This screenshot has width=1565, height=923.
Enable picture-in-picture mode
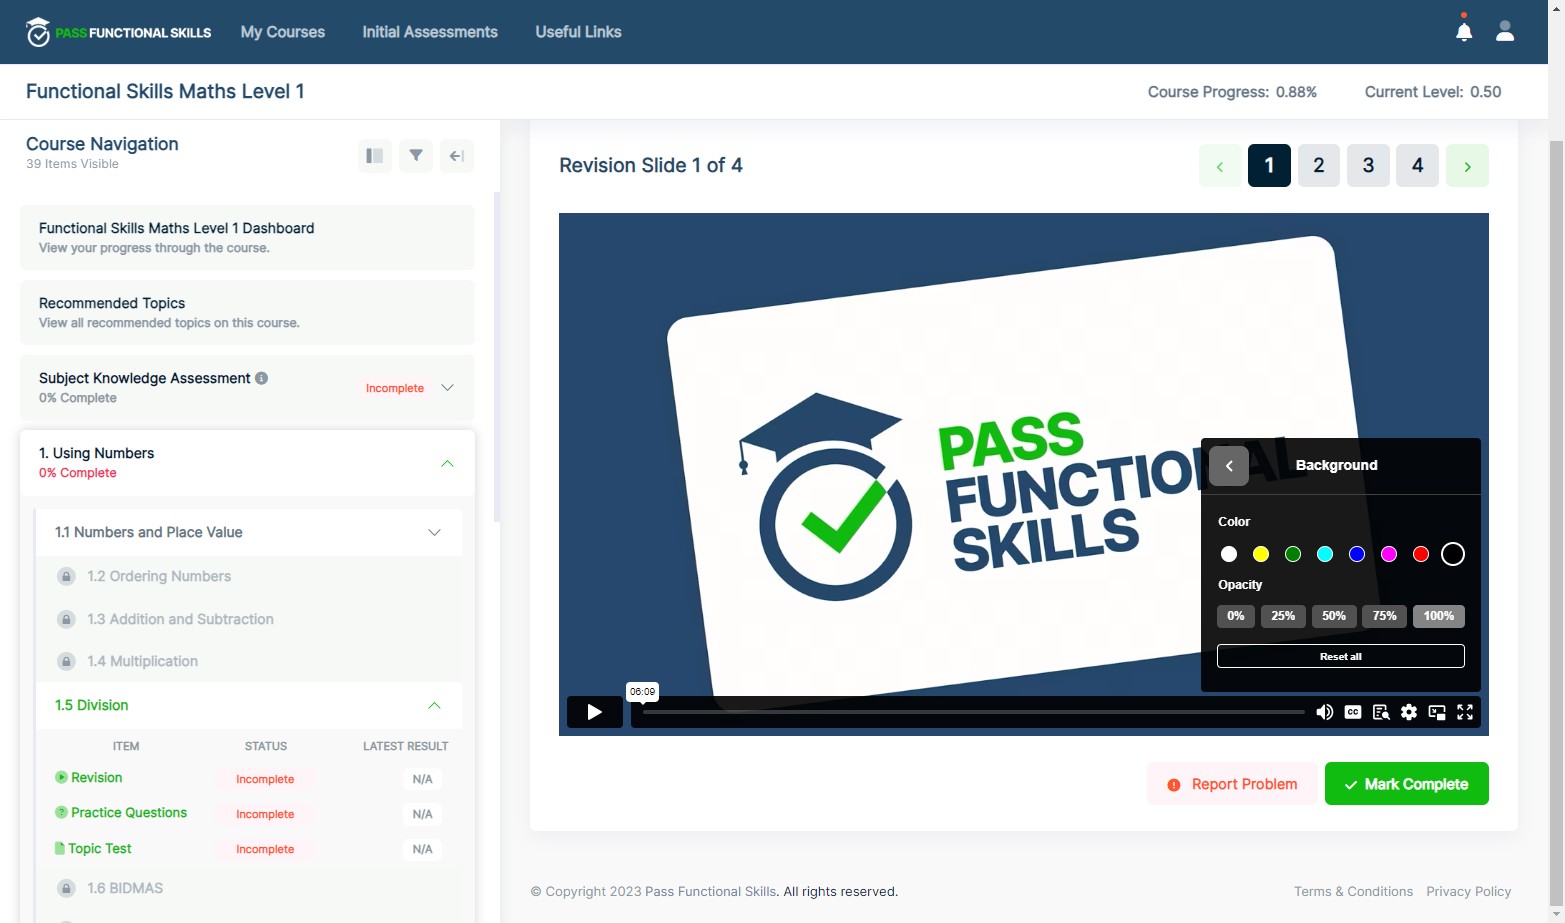[1437, 712]
